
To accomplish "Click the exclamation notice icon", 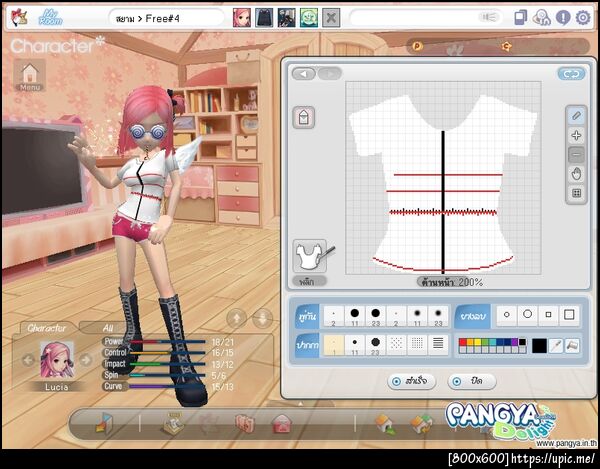I will pyautogui.click(x=563, y=18).
